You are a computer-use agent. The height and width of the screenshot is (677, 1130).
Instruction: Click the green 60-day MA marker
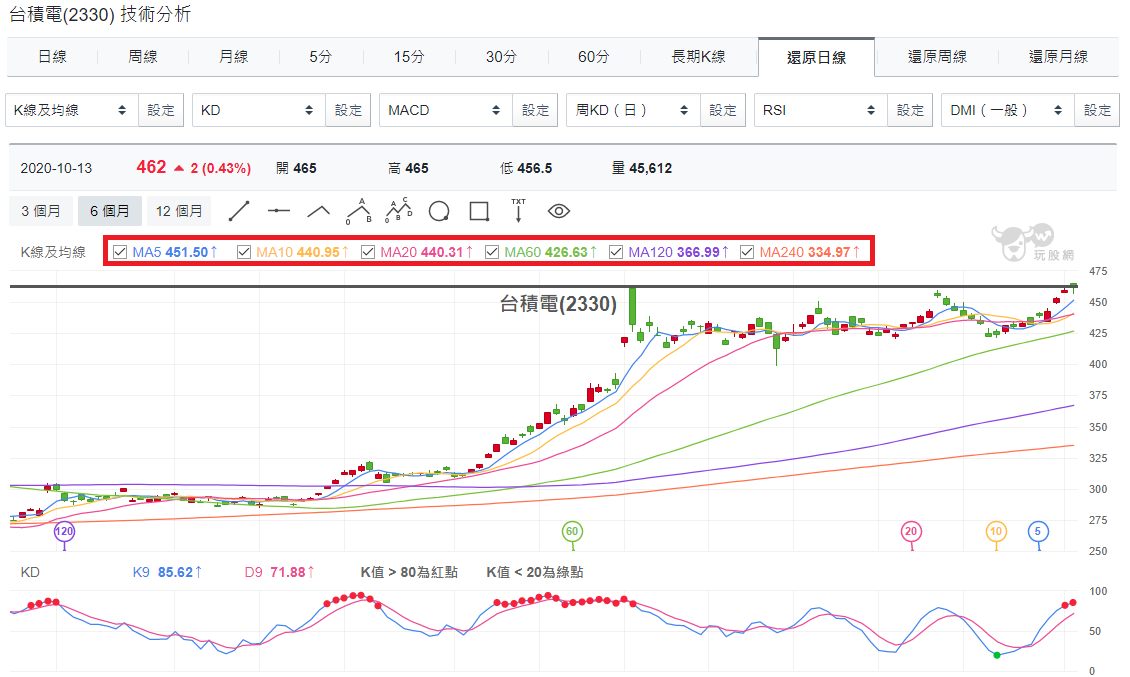(572, 532)
